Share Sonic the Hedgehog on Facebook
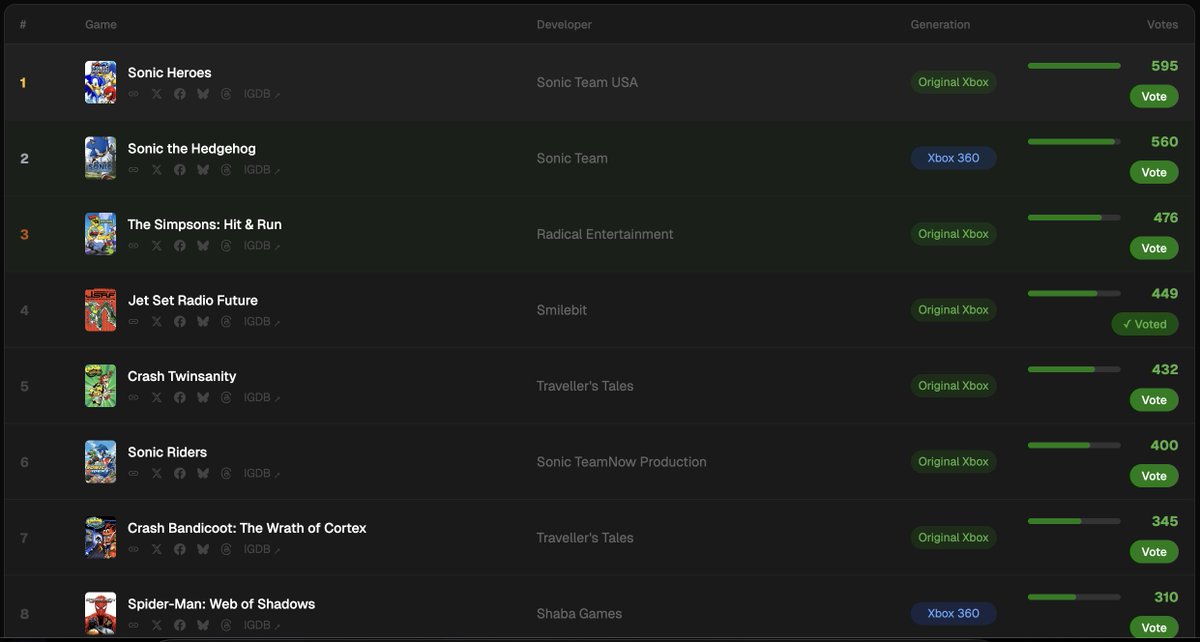This screenshot has width=1200, height=642. [180, 170]
